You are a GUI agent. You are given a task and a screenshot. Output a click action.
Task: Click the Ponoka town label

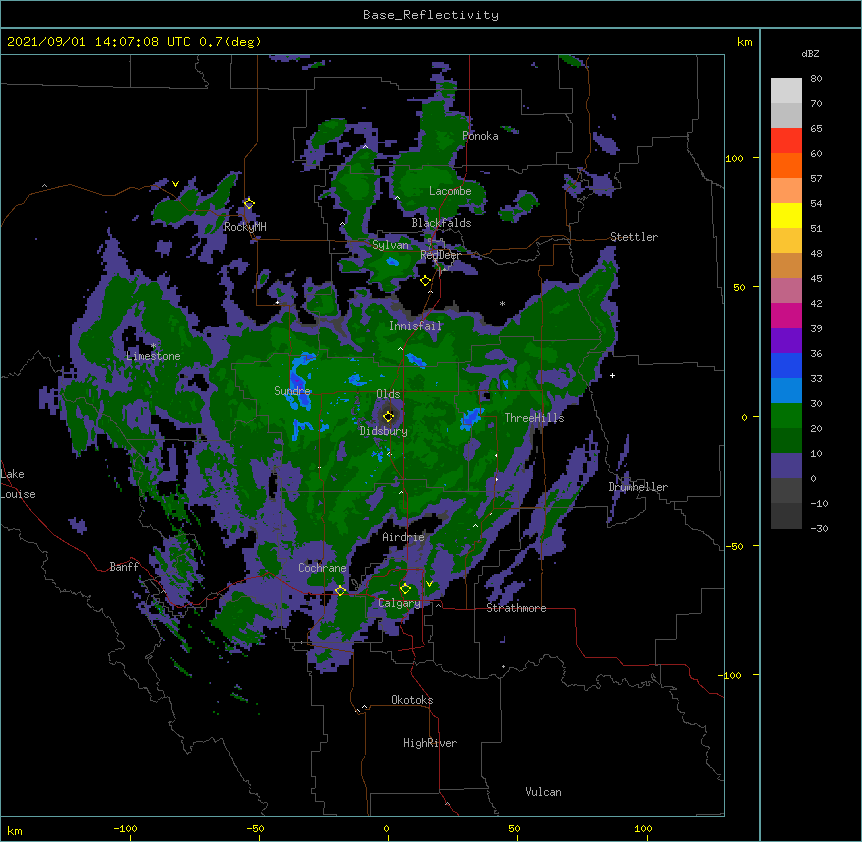[x=480, y=136]
